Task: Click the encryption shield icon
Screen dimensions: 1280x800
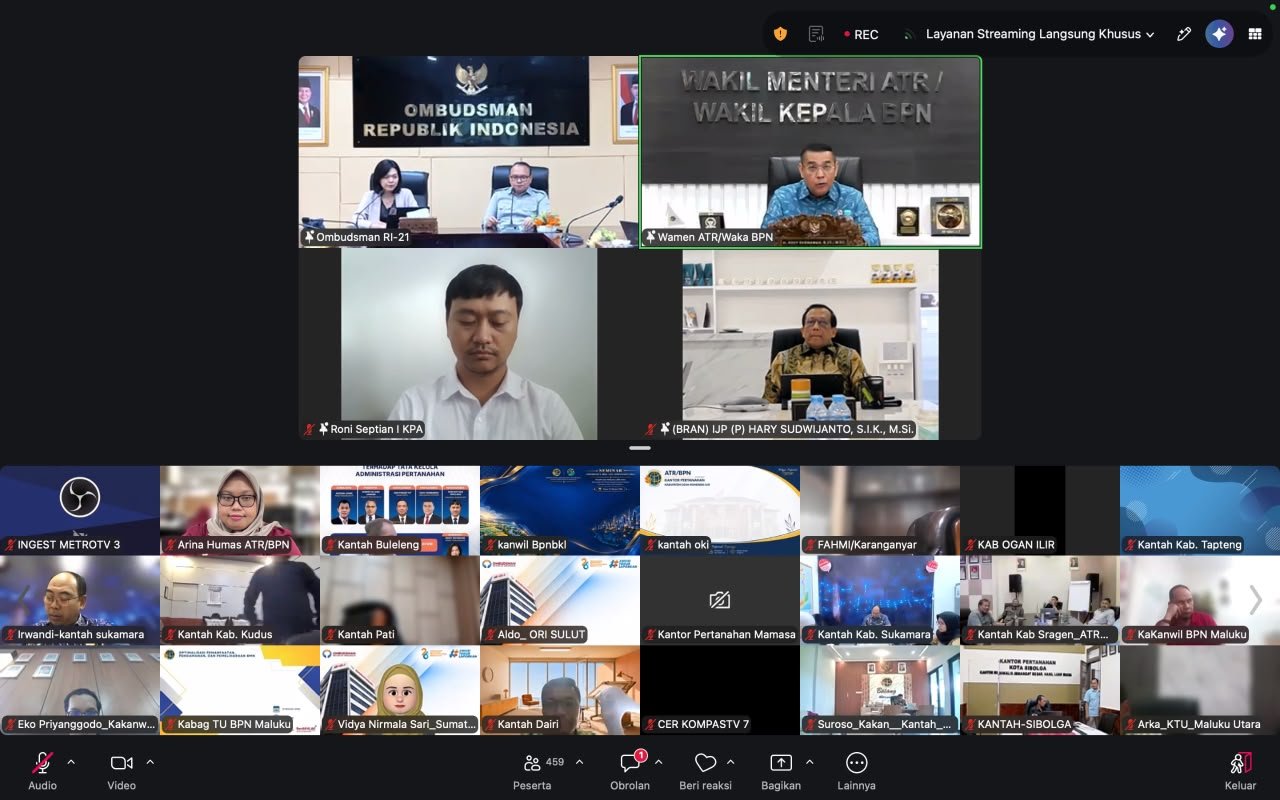Action: coord(780,34)
